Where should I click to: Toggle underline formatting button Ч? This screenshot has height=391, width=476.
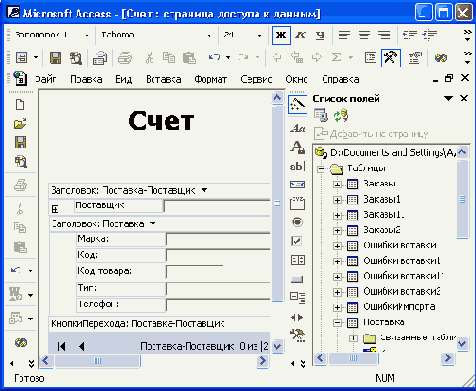click(x=319, y=35)
